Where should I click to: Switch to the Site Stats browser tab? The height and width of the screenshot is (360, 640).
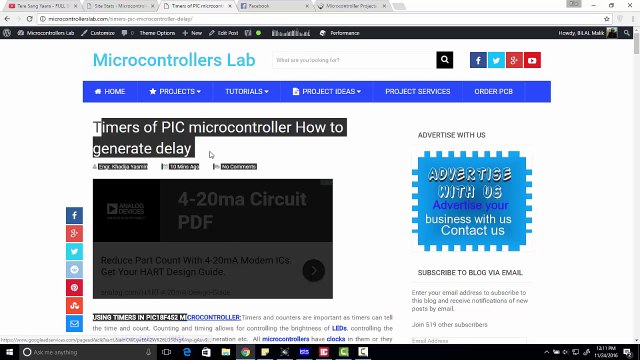(120, 6)
